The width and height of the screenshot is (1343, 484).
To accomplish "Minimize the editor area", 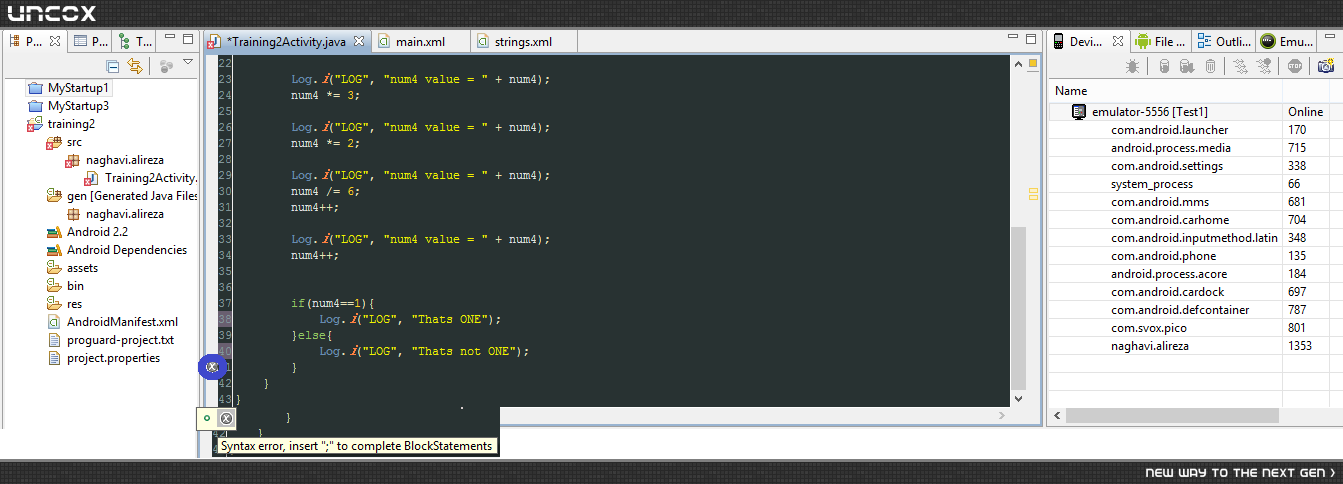I will pyautogui.click(x=1013, y=38).
